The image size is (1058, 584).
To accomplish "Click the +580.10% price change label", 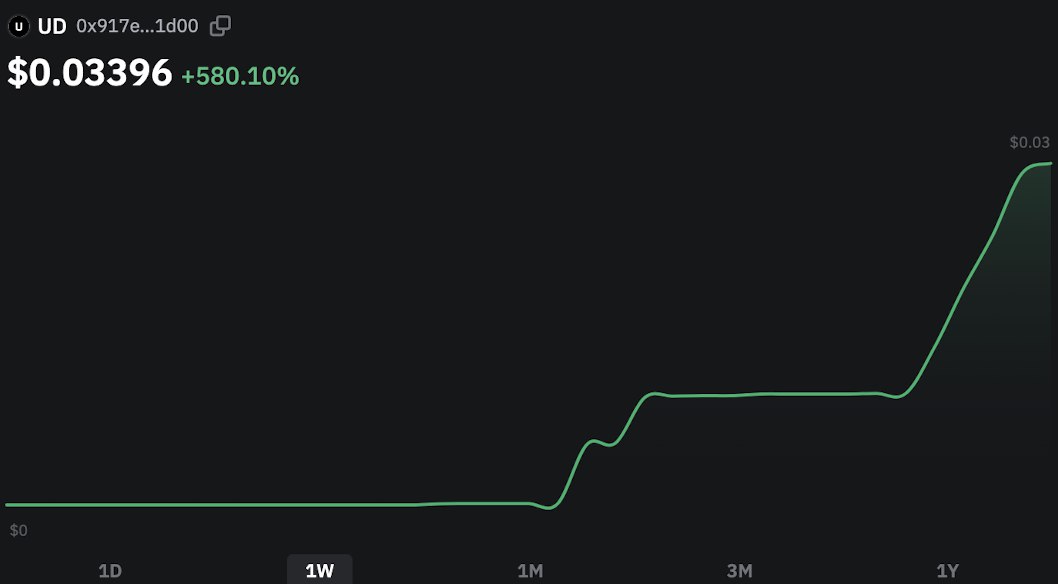I will (x=240, y=76).
